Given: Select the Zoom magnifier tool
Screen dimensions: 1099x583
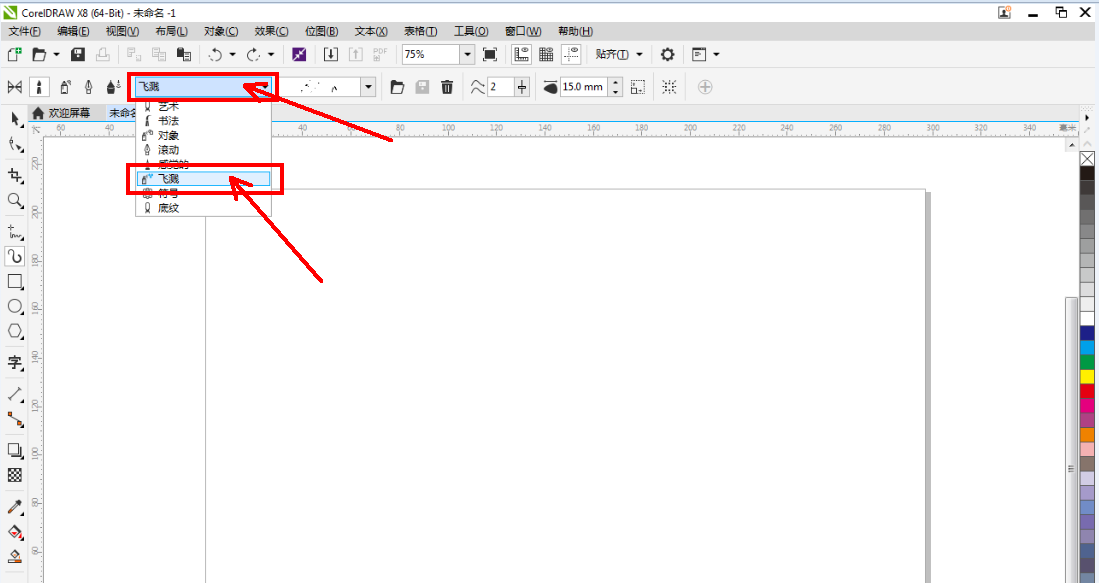Looking at the screenshot, I should 15,201.
